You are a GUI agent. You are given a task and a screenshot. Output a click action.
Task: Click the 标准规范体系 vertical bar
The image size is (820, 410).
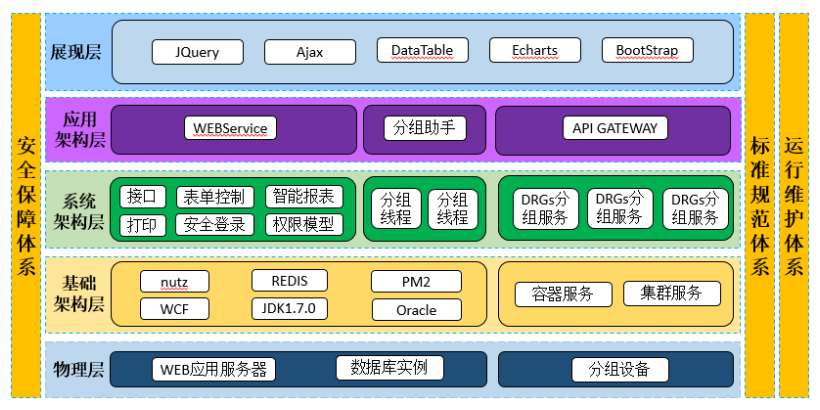click(760, 205)
